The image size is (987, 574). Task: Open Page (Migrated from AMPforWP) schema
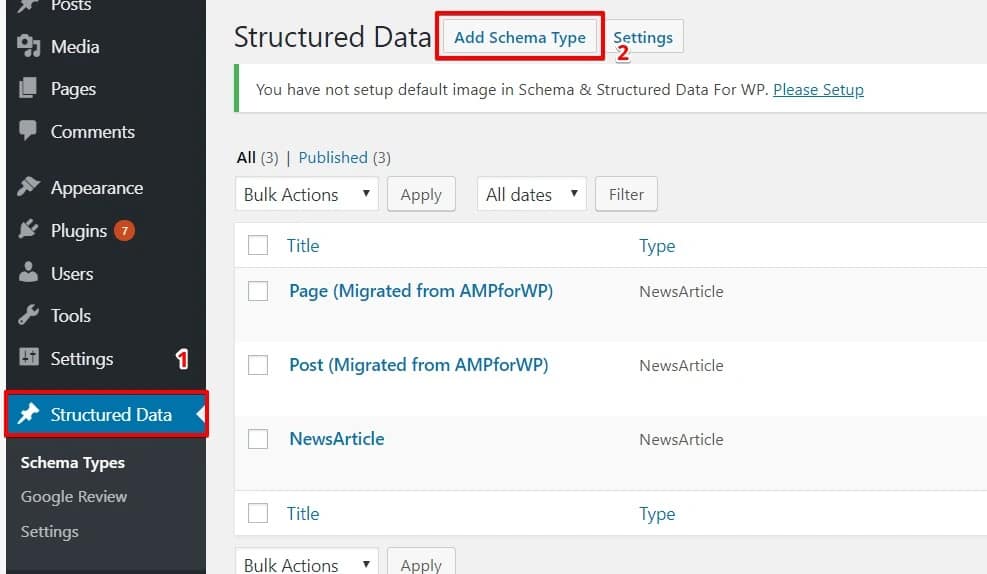[x=421, y=291]
